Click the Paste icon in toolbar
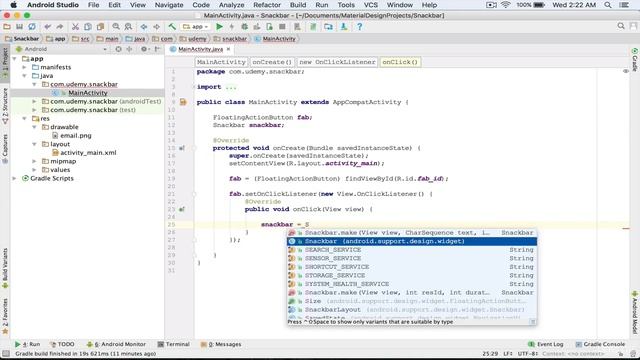 tap(100, 27)
